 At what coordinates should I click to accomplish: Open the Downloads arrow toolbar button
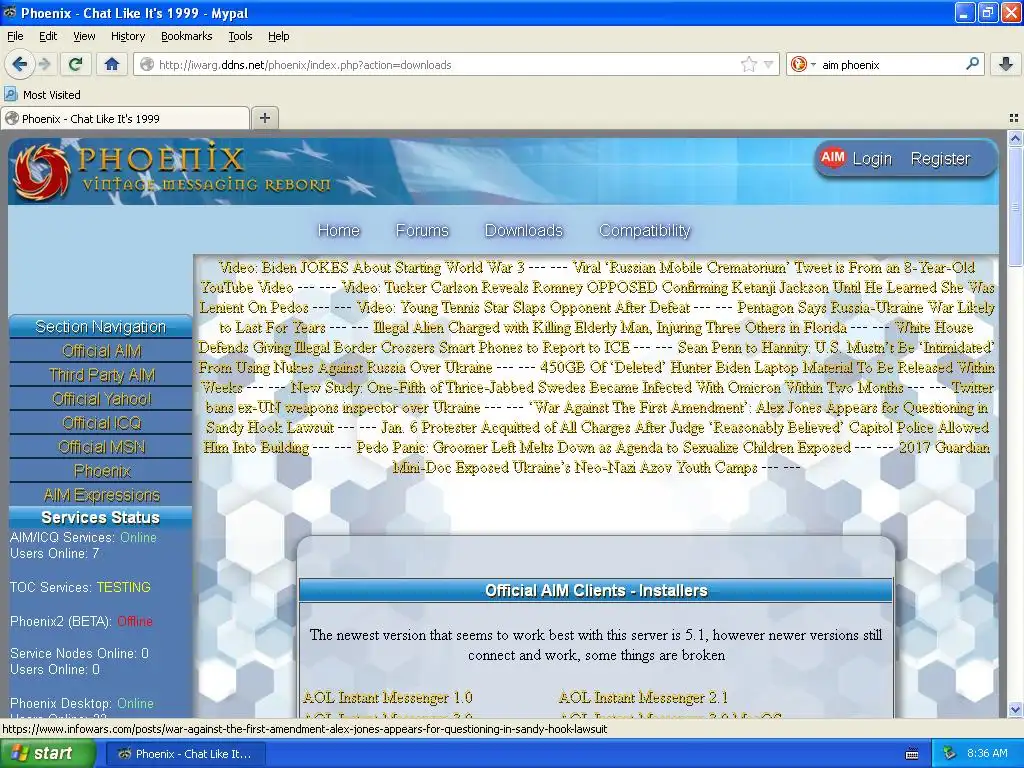pos(1006,64)
